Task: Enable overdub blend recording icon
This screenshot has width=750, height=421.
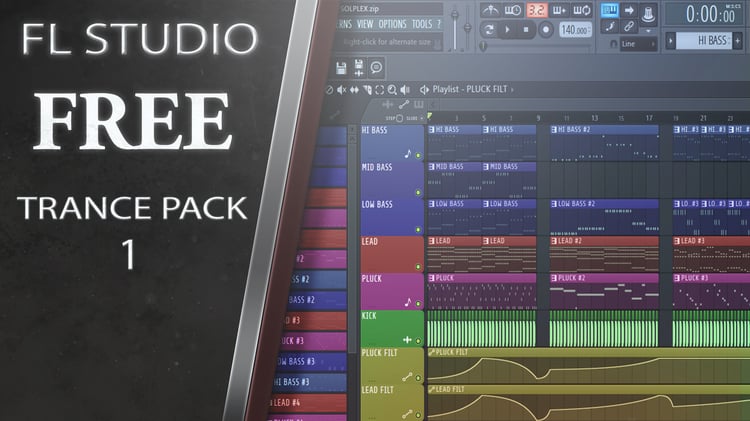Action: click(x=559, y=10)
